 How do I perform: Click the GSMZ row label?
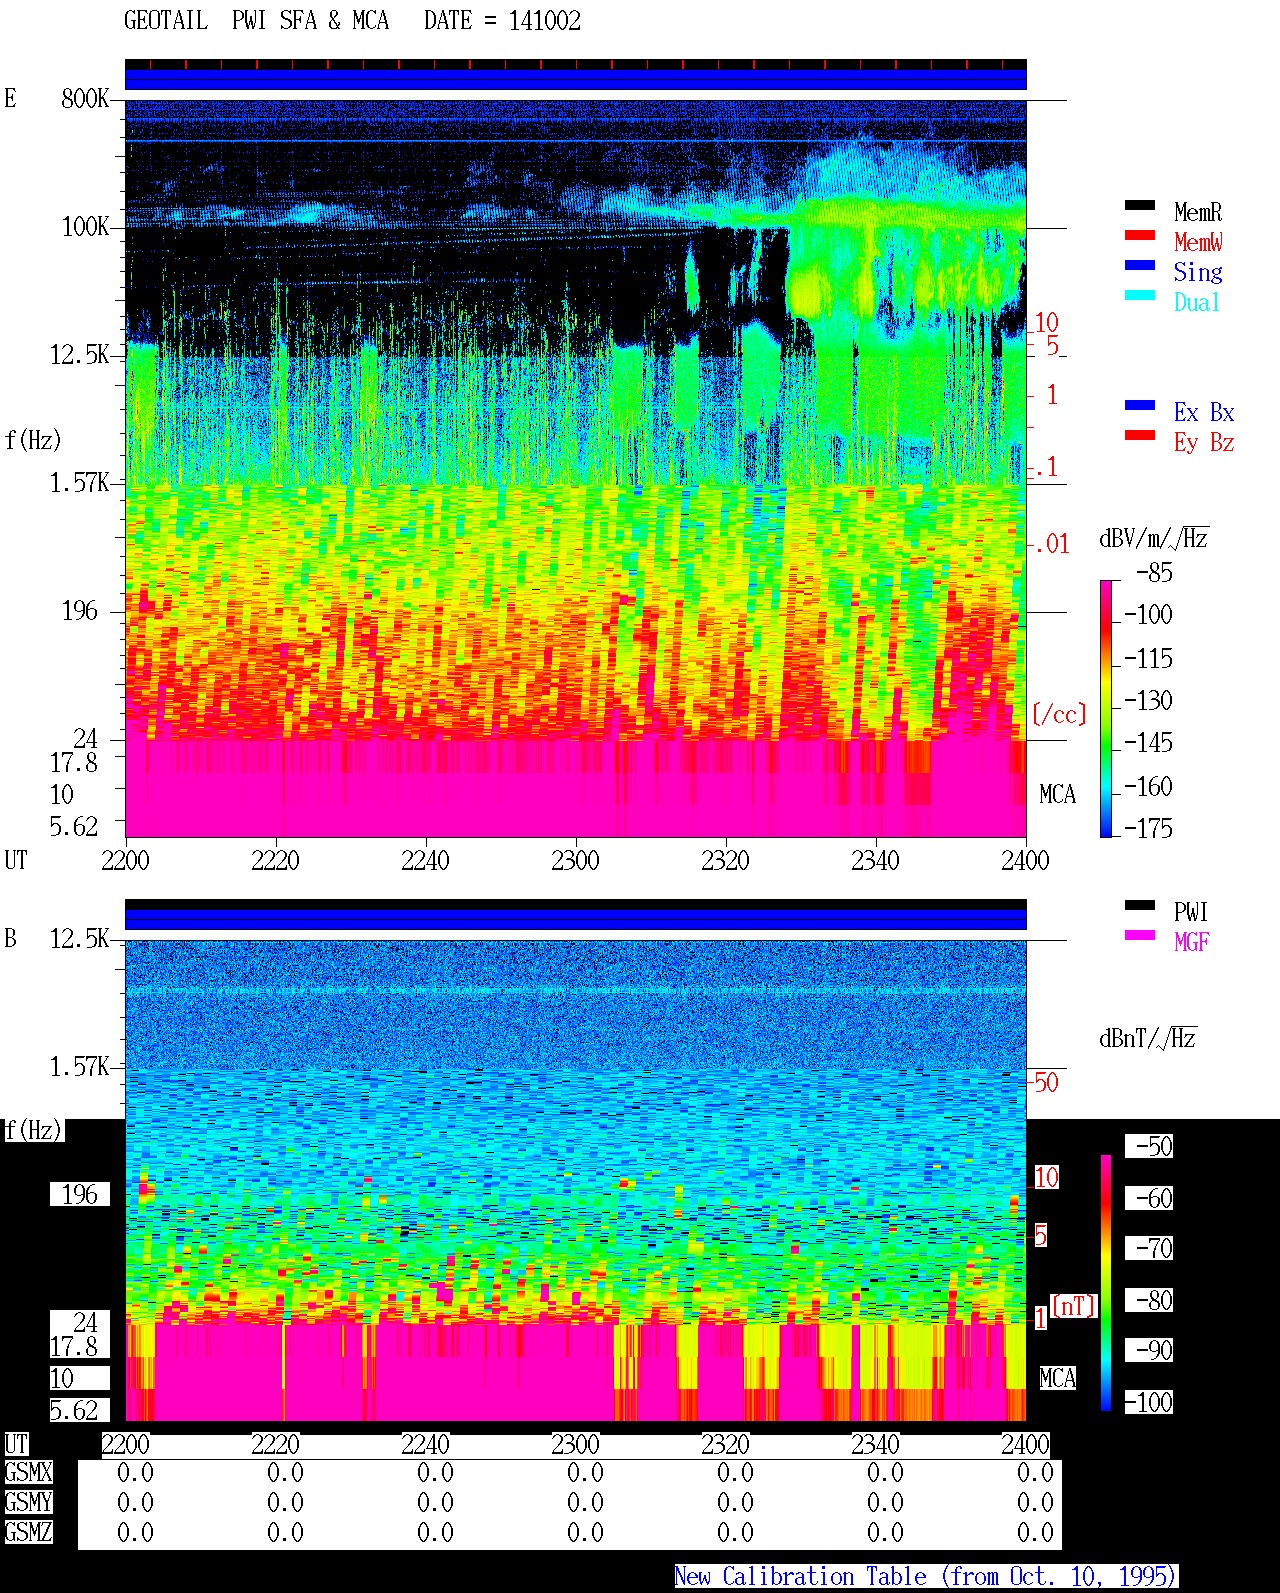pyautogui.click(x=28, y=1533)
